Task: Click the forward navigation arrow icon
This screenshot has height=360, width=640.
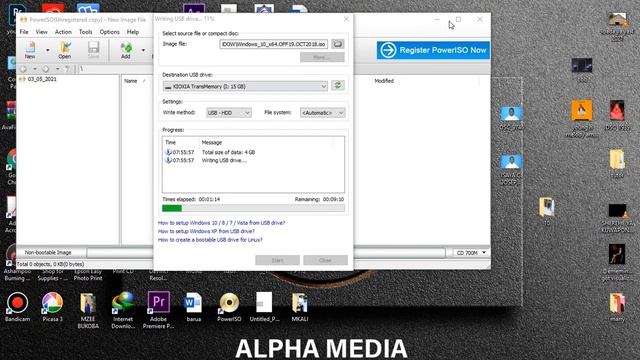Action: [x=46, y=69]
